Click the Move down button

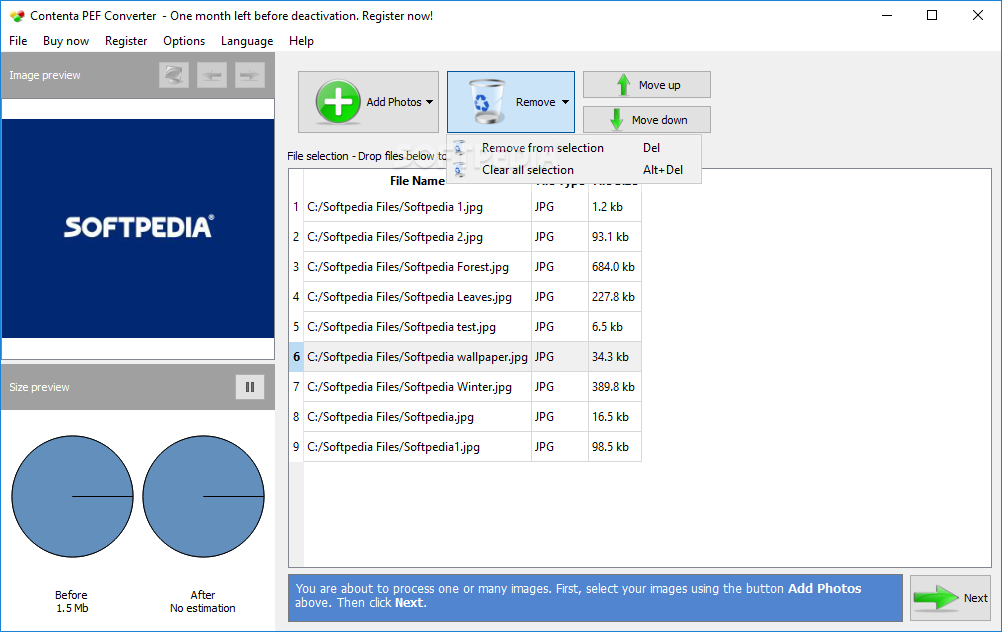click(x=647, y=119)
